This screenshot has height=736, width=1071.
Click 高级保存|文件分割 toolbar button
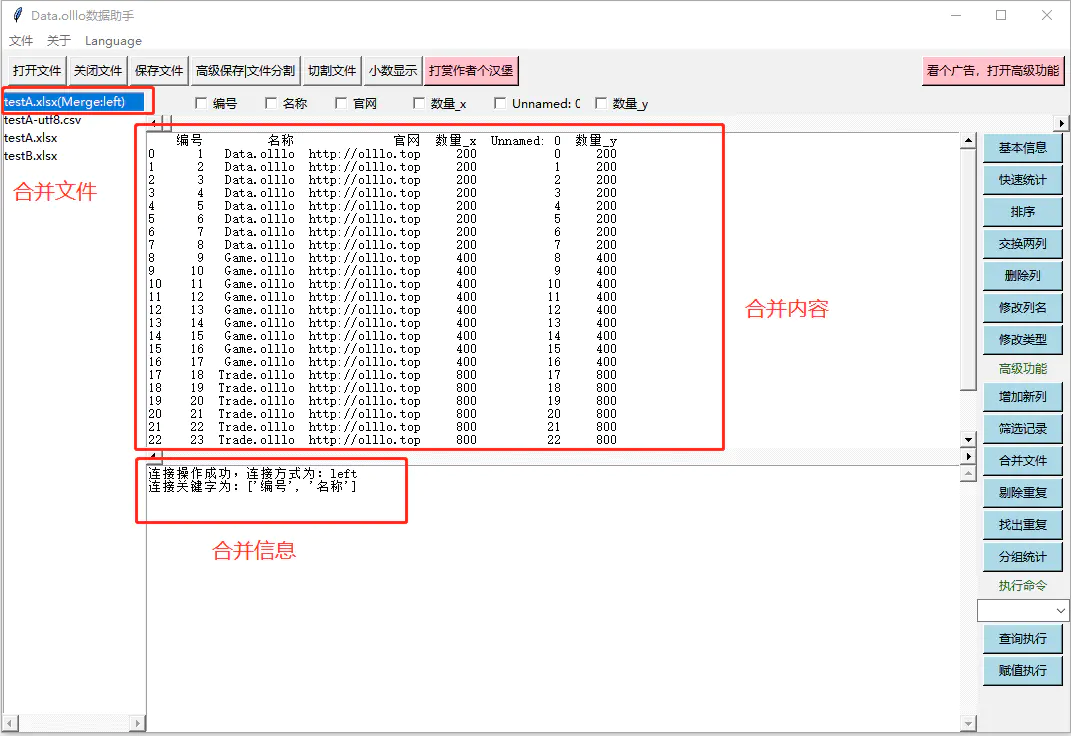[245, 70]
